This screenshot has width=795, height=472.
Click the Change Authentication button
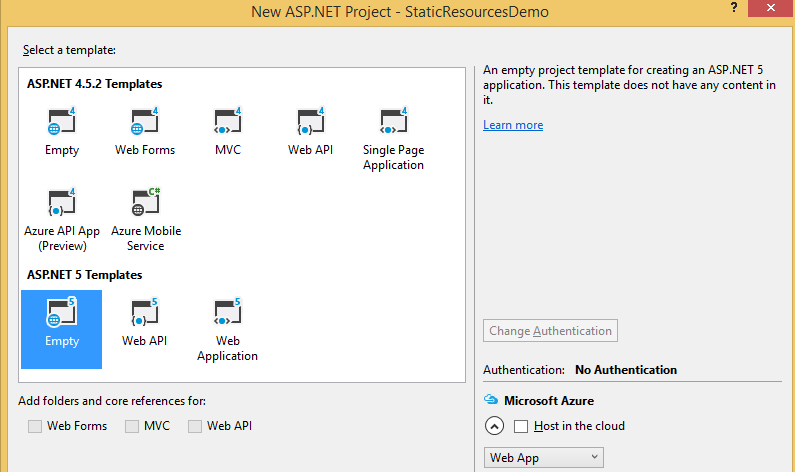pyautogui.click(x=550, y=331)
